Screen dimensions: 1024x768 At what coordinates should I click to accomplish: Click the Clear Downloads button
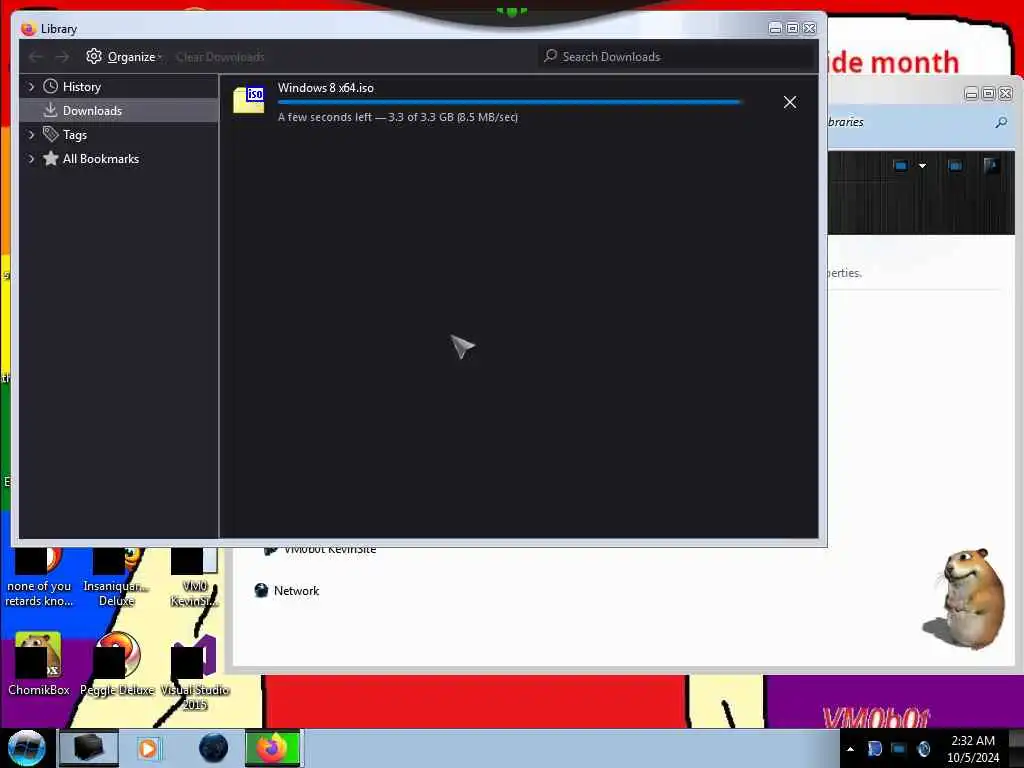point(219,57)
